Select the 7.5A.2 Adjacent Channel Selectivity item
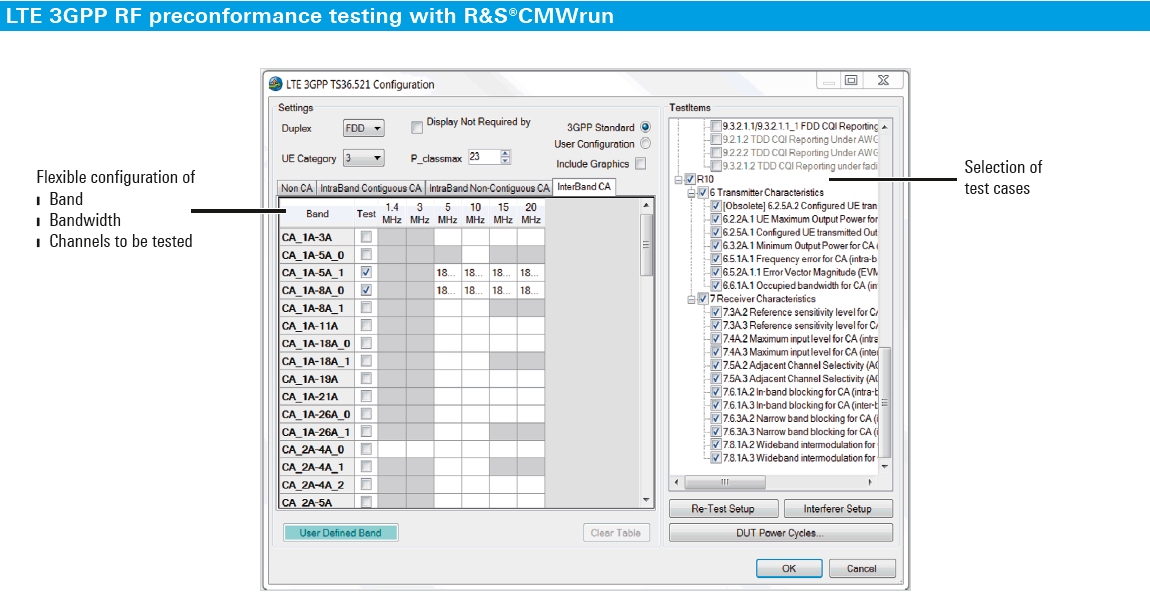This screenshot has height=615, width=1150. tap(800, 365)
